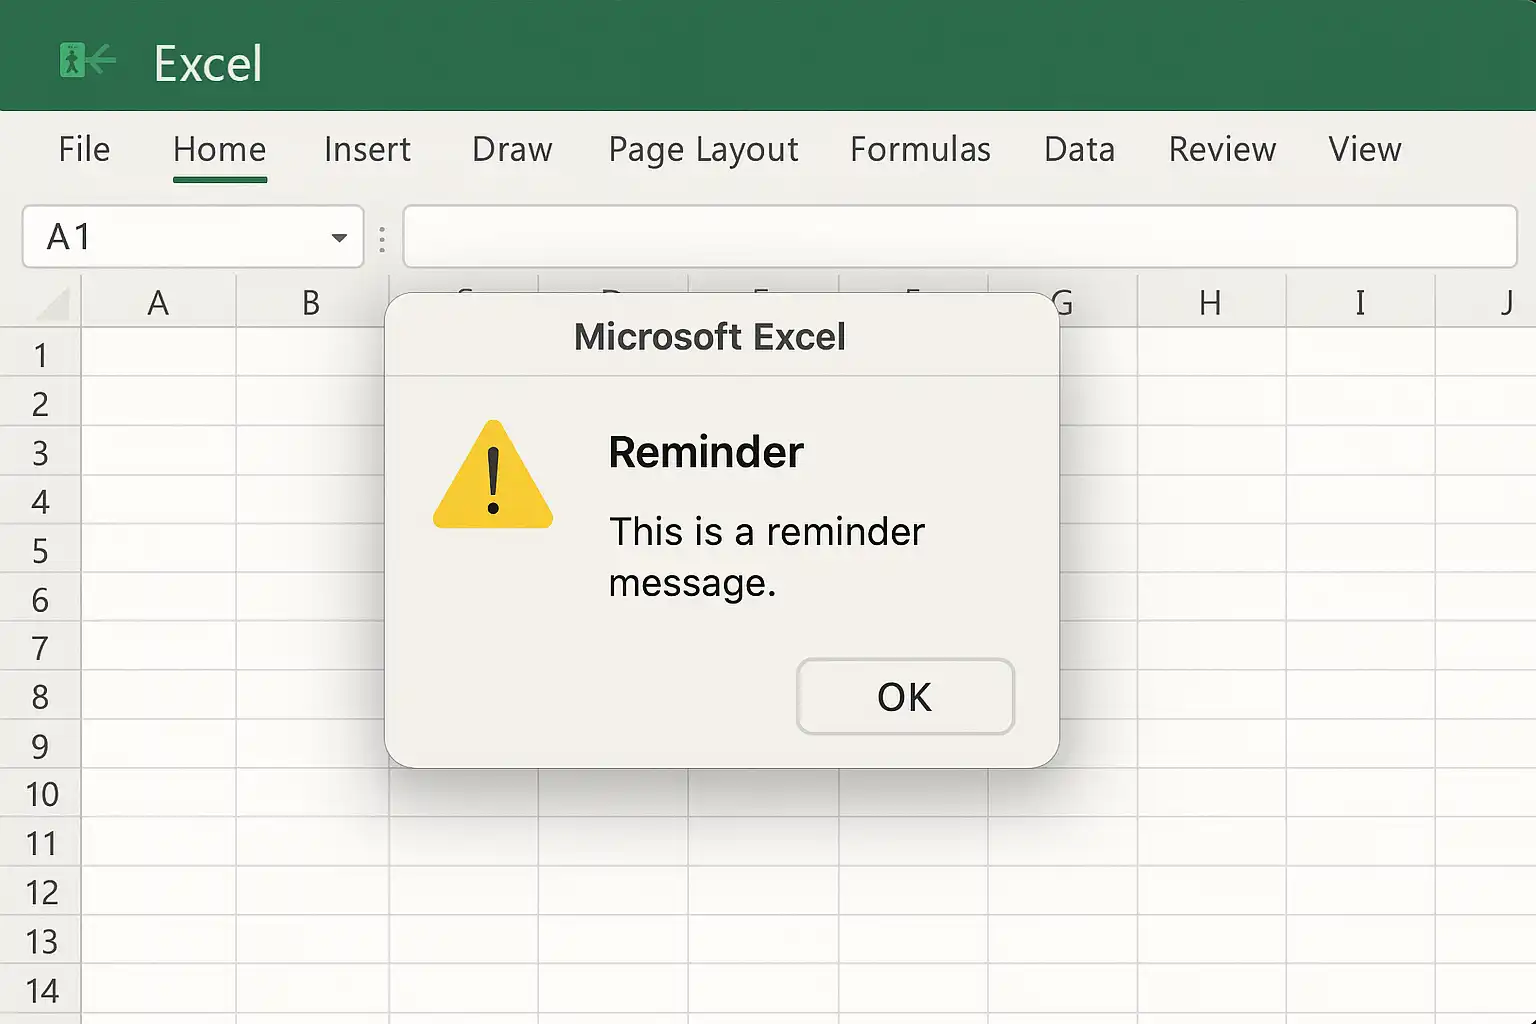Expand the Name Box dropdown arrow
The width and height of the screenshot is (1536, 1024).
pyautogui.click(x=339, y=238)
